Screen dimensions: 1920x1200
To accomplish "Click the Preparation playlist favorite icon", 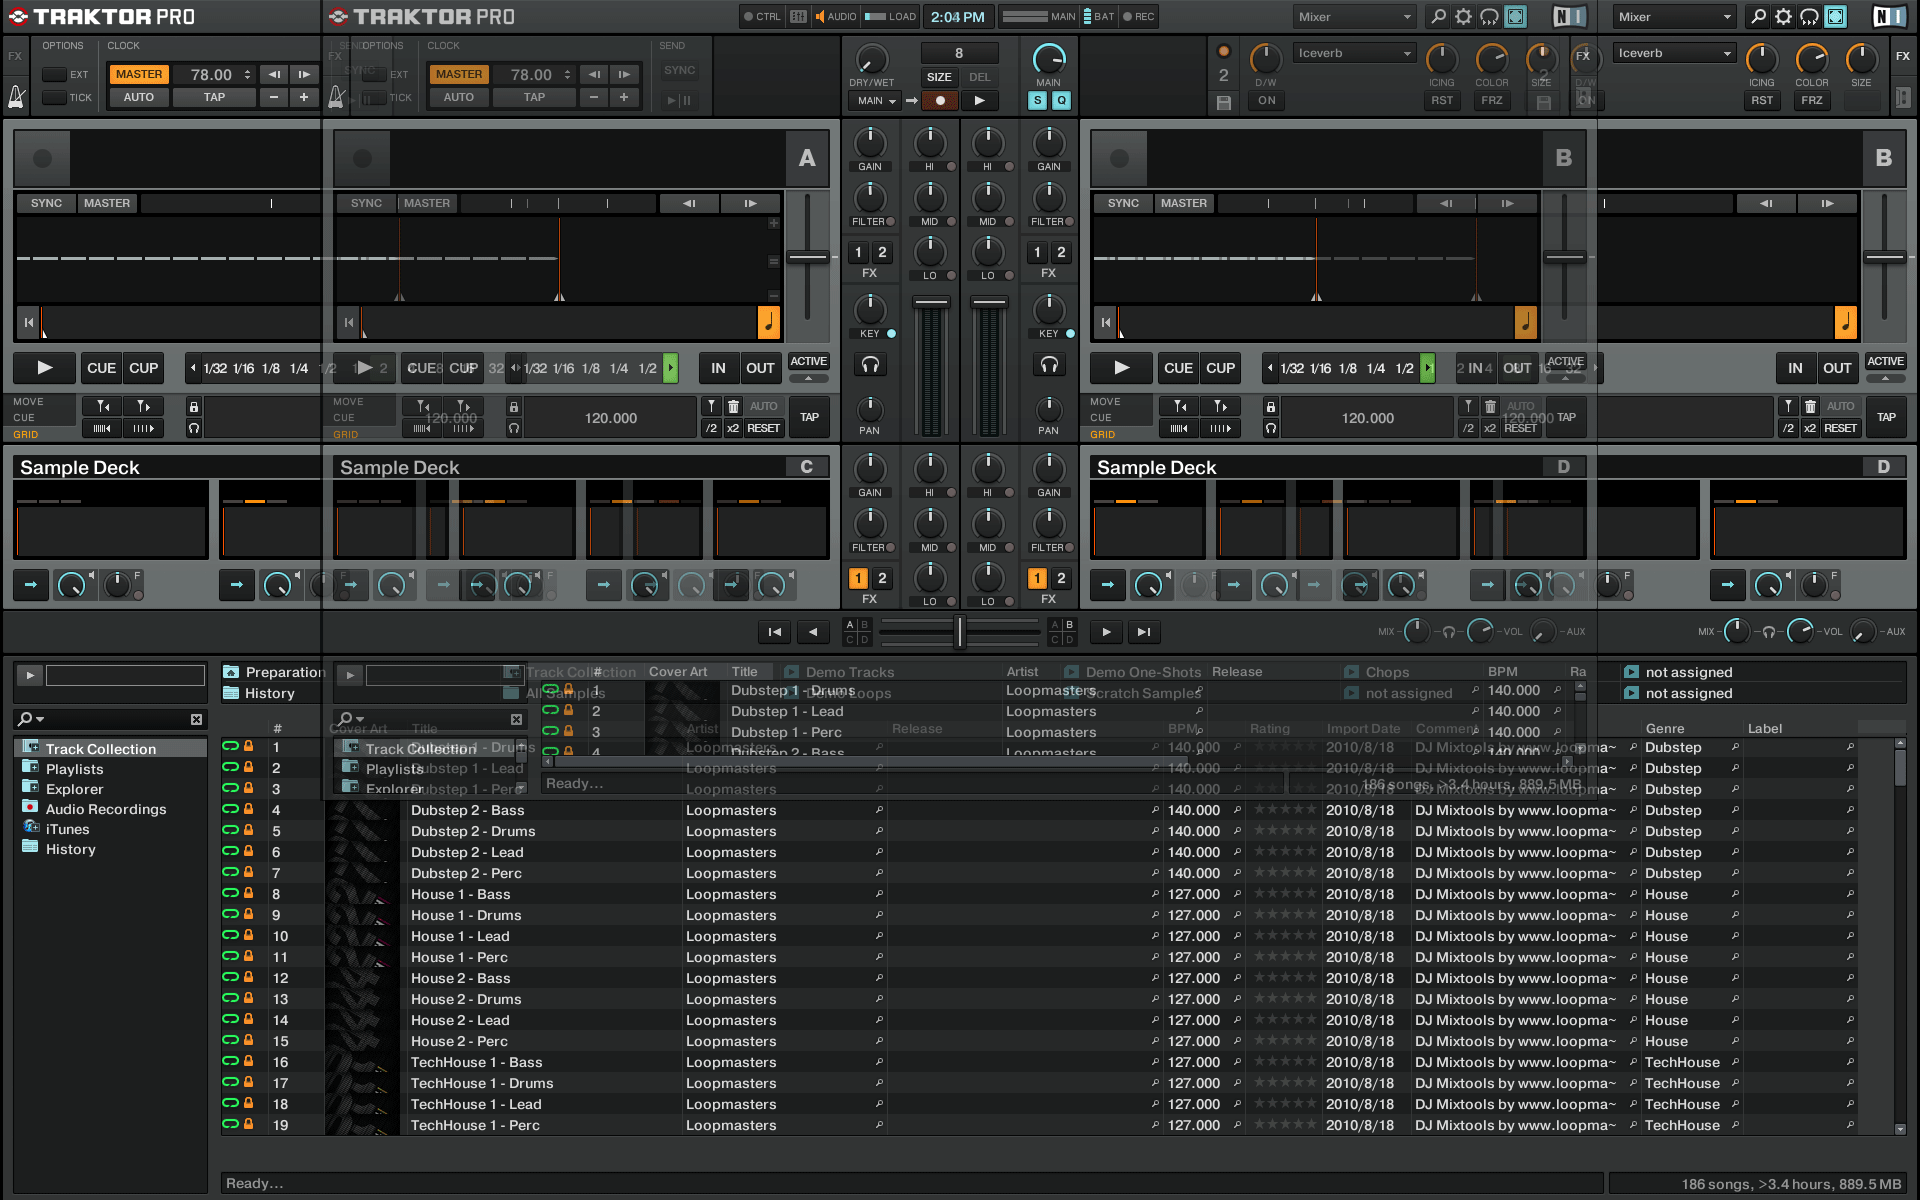I will click(x=231, y=672).
